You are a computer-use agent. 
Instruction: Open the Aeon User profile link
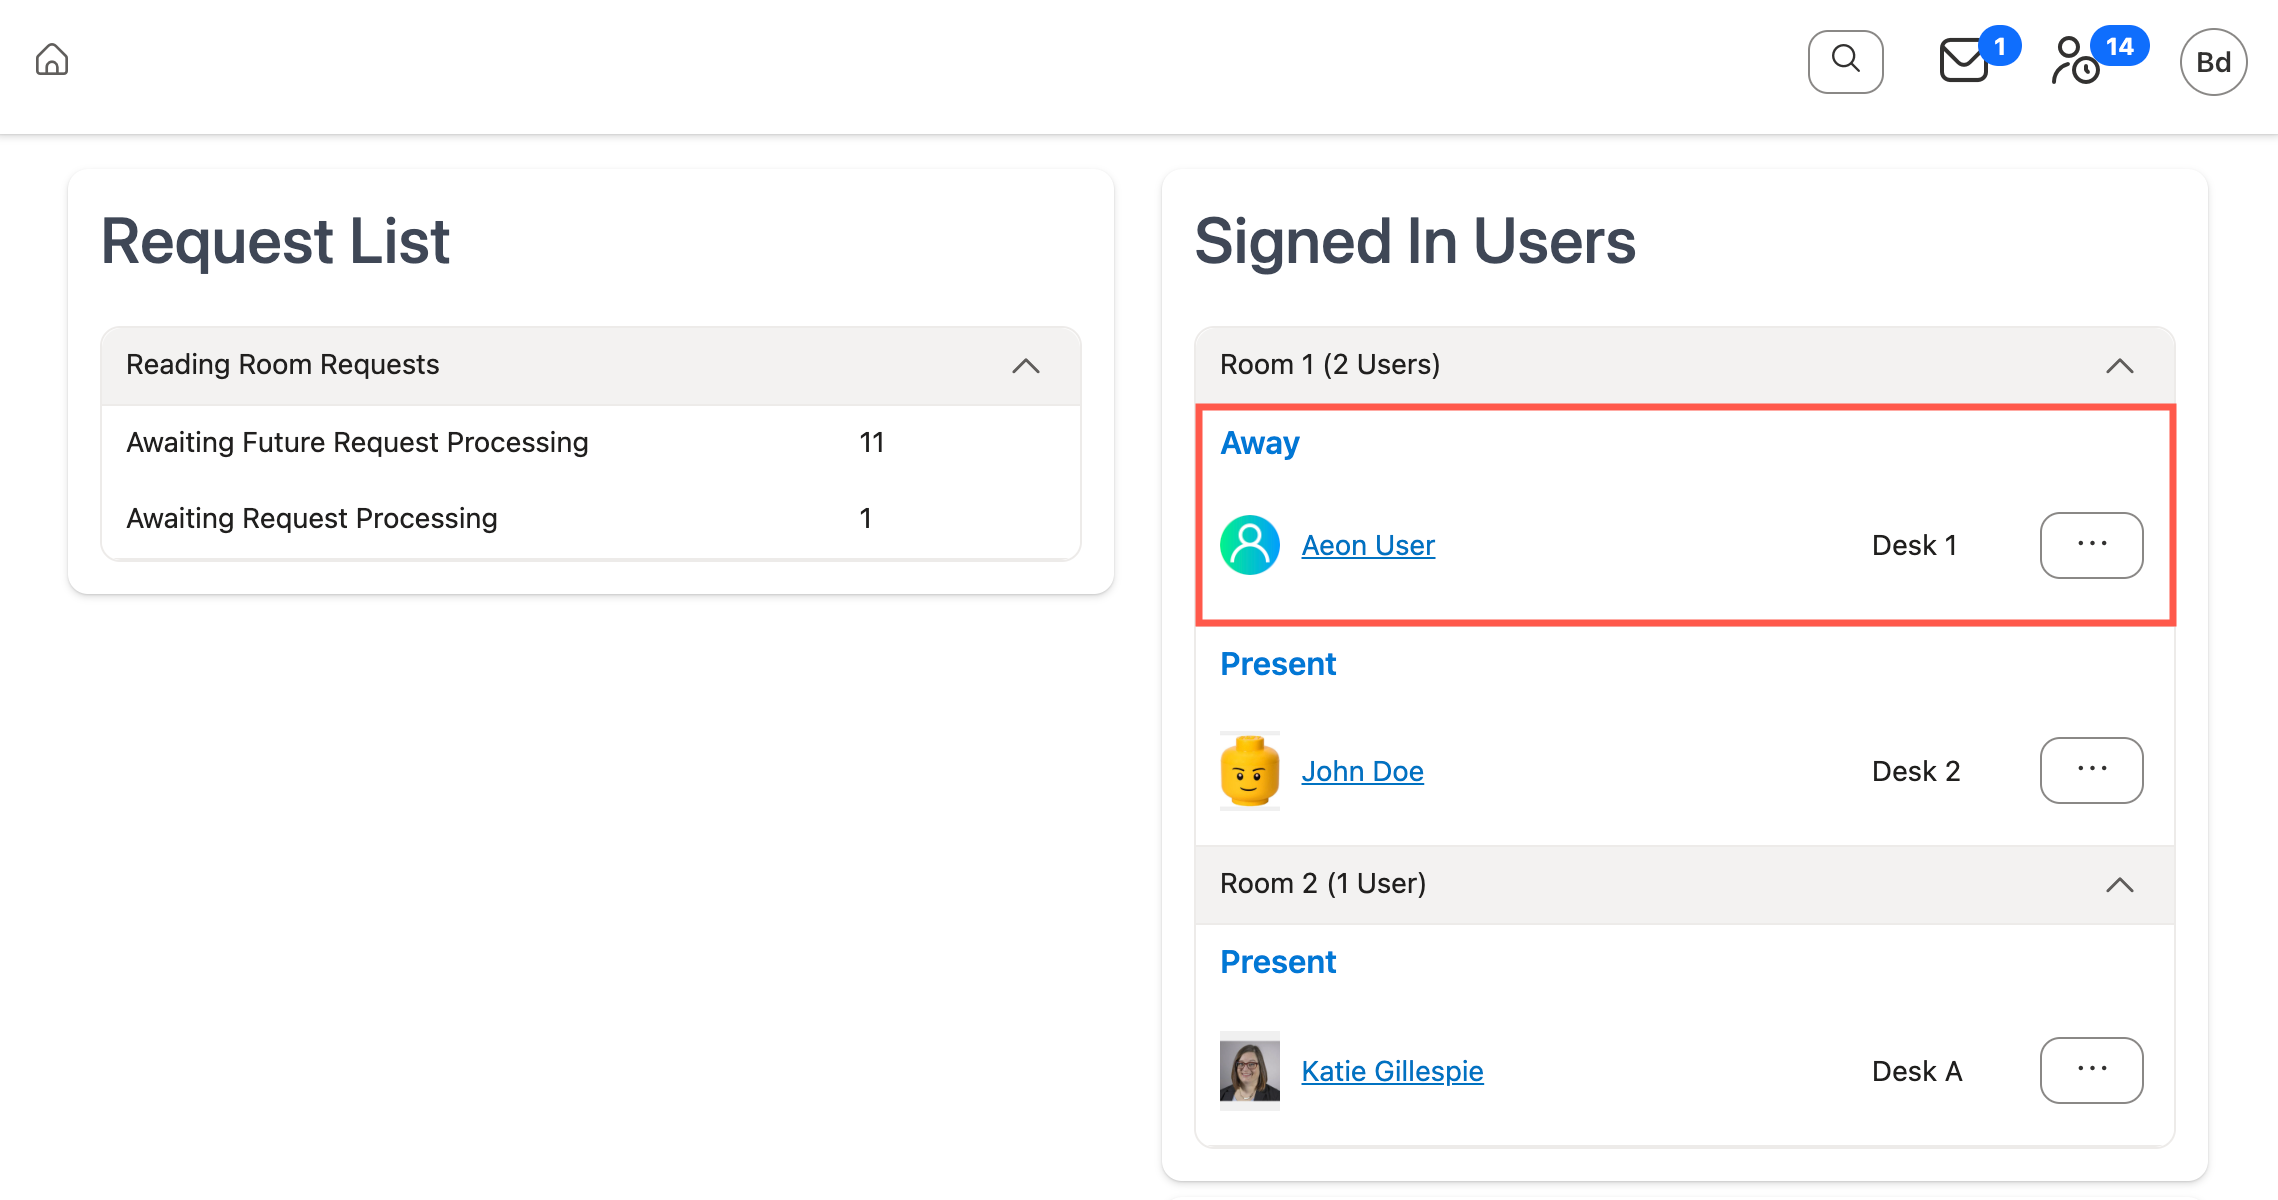click(x=1367, y=545)
